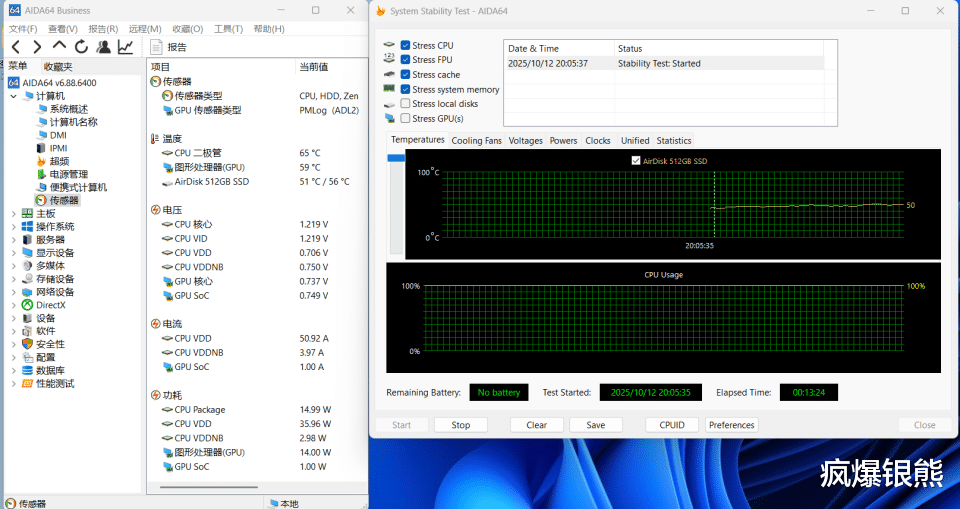Open the 工具(T) menu

tap(228, 29)
